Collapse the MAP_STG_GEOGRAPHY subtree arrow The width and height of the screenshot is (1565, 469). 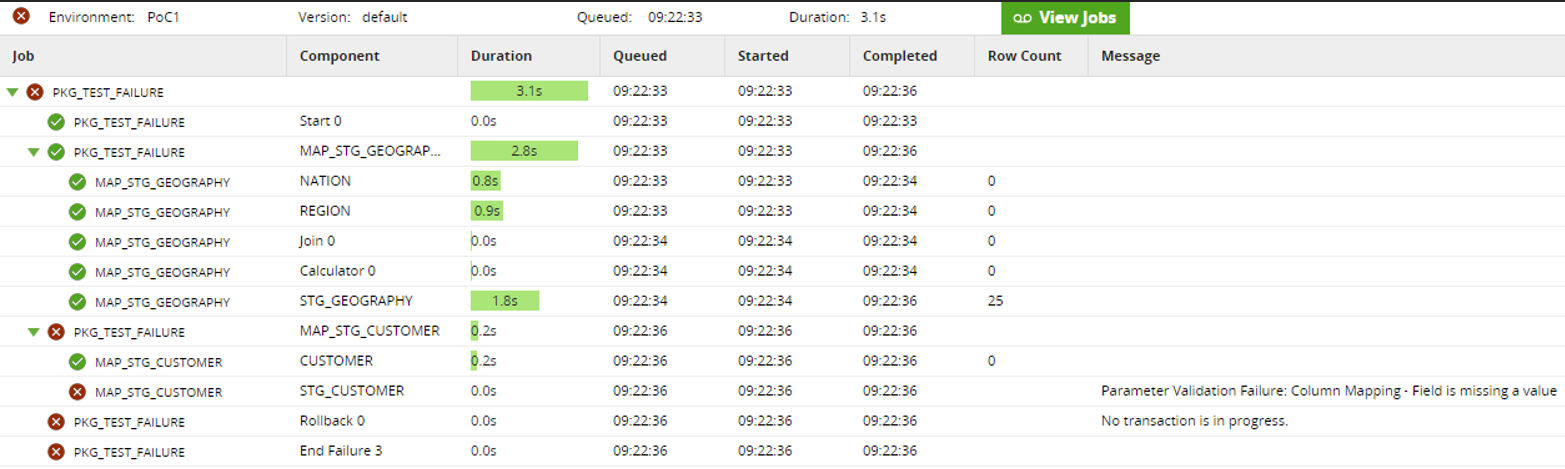click(33, 152)
